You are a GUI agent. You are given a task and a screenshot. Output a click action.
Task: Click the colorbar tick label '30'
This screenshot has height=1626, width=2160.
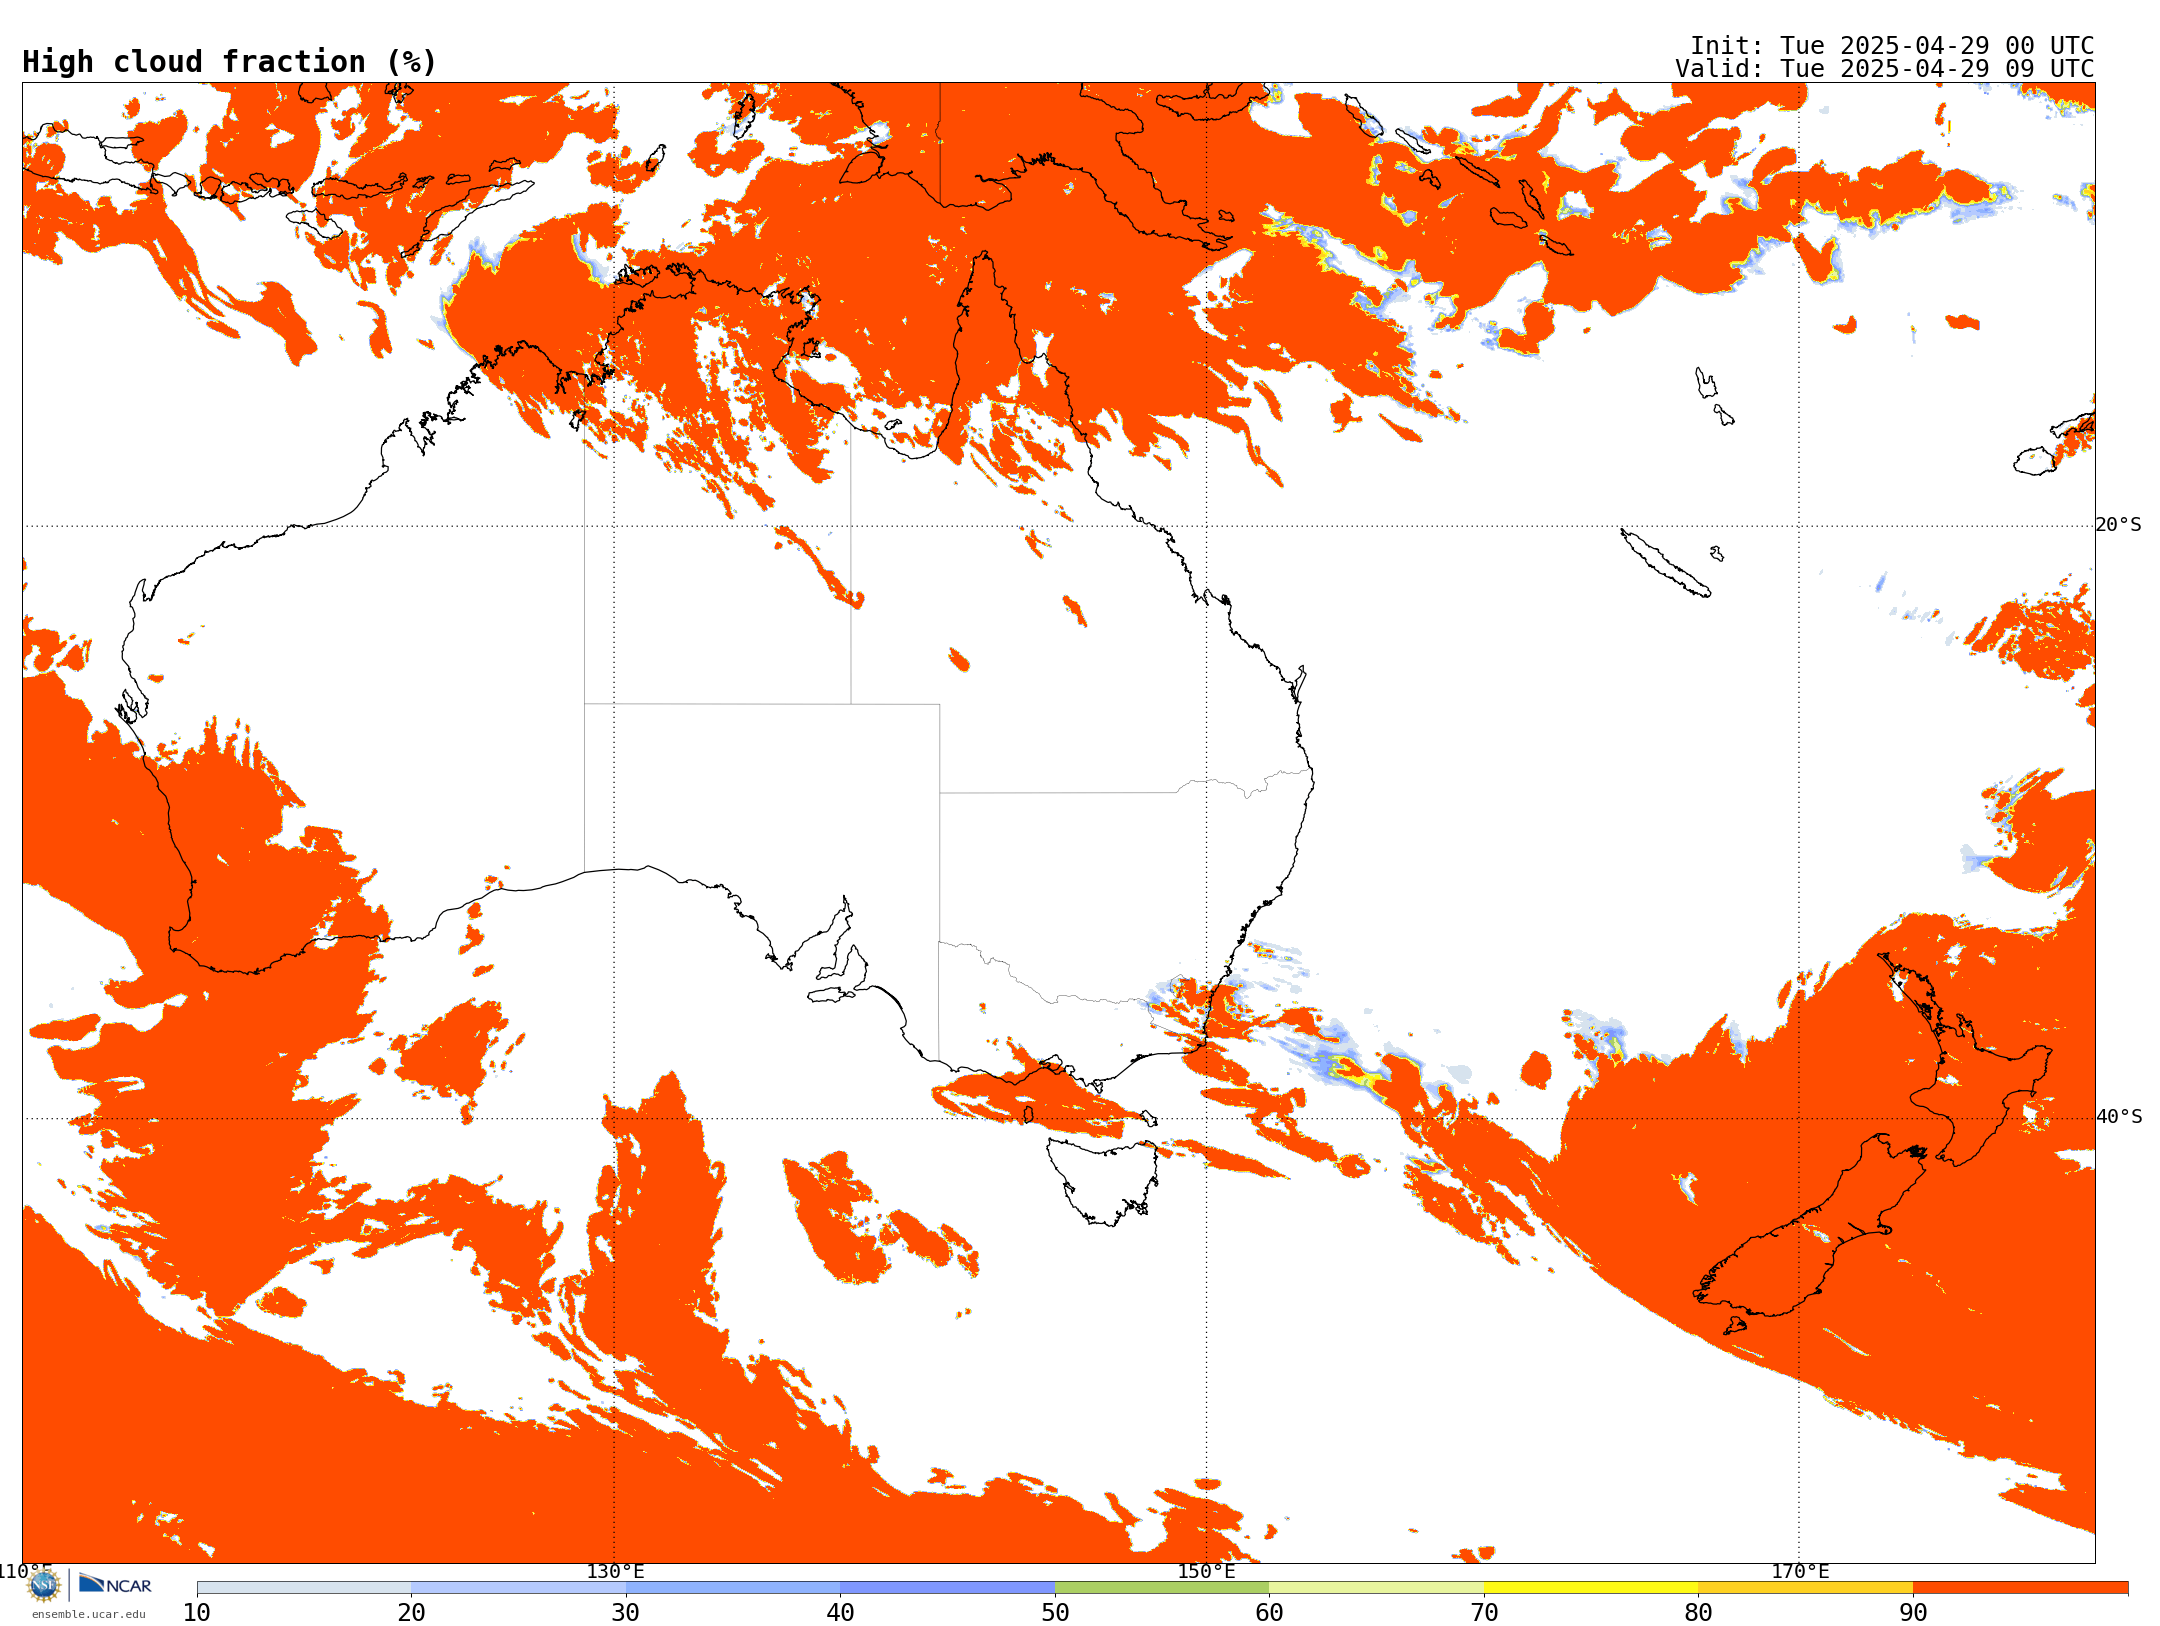click(x=626, y=1613)
